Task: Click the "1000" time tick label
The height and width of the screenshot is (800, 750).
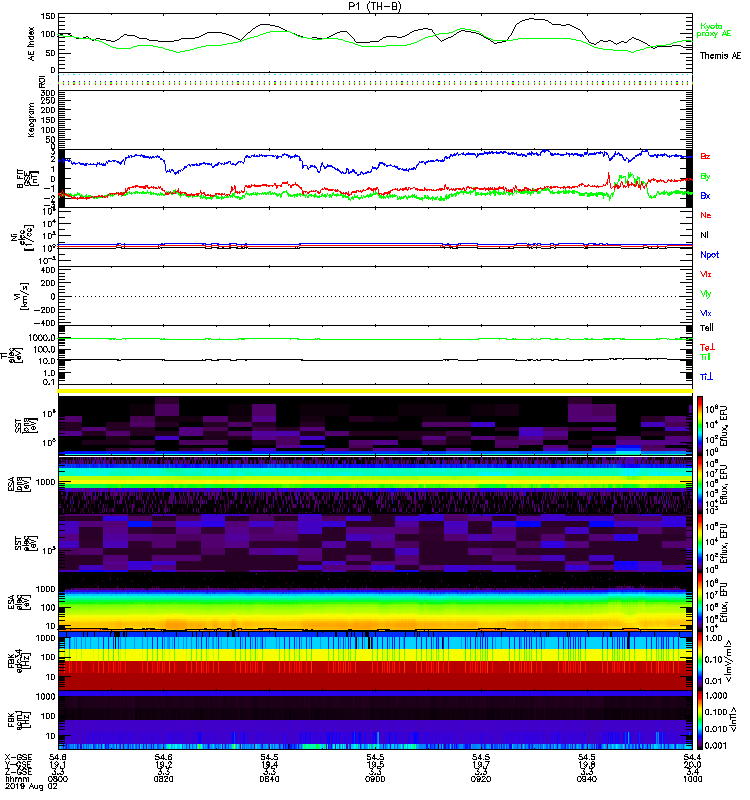Action: [692, 779]
